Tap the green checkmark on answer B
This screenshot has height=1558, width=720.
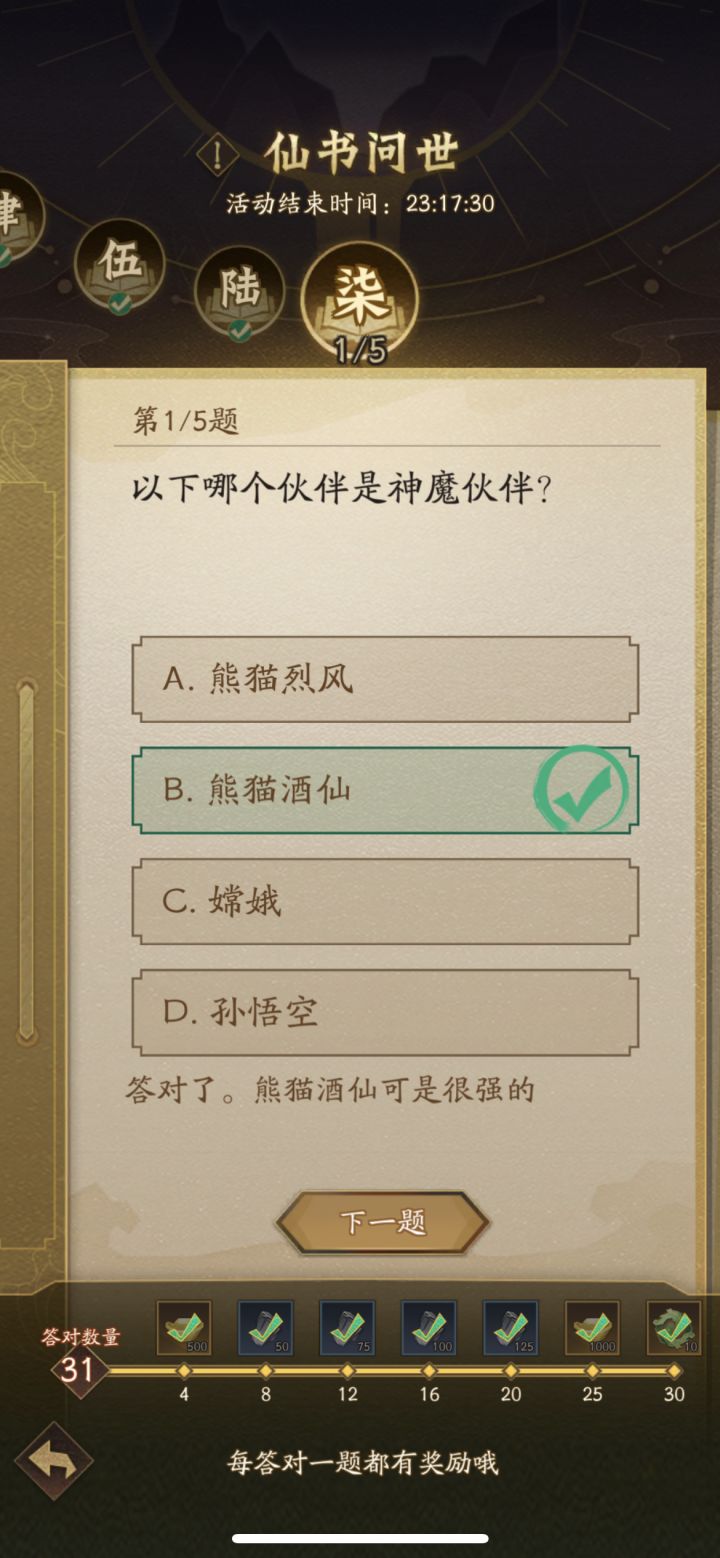tap(581, 789)
